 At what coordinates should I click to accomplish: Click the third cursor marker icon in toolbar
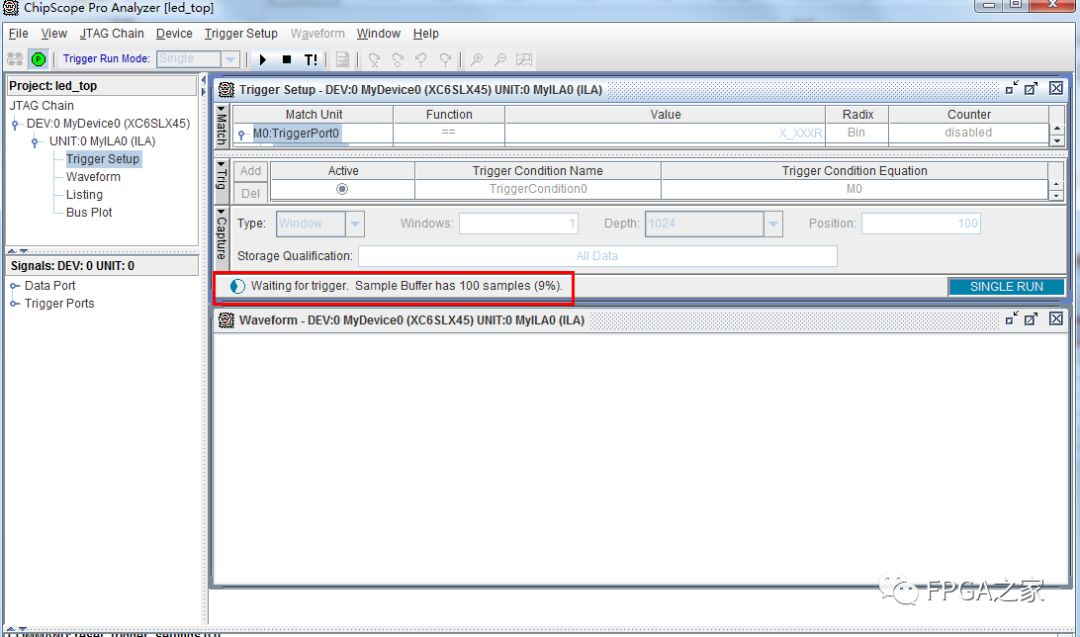tap(421, 60)
